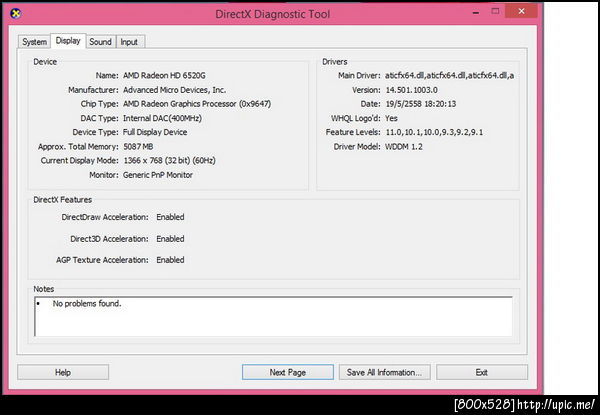Click the driver date '19/5/2558 18:20:13'
600x415 pixels.
tap(421, 104)
